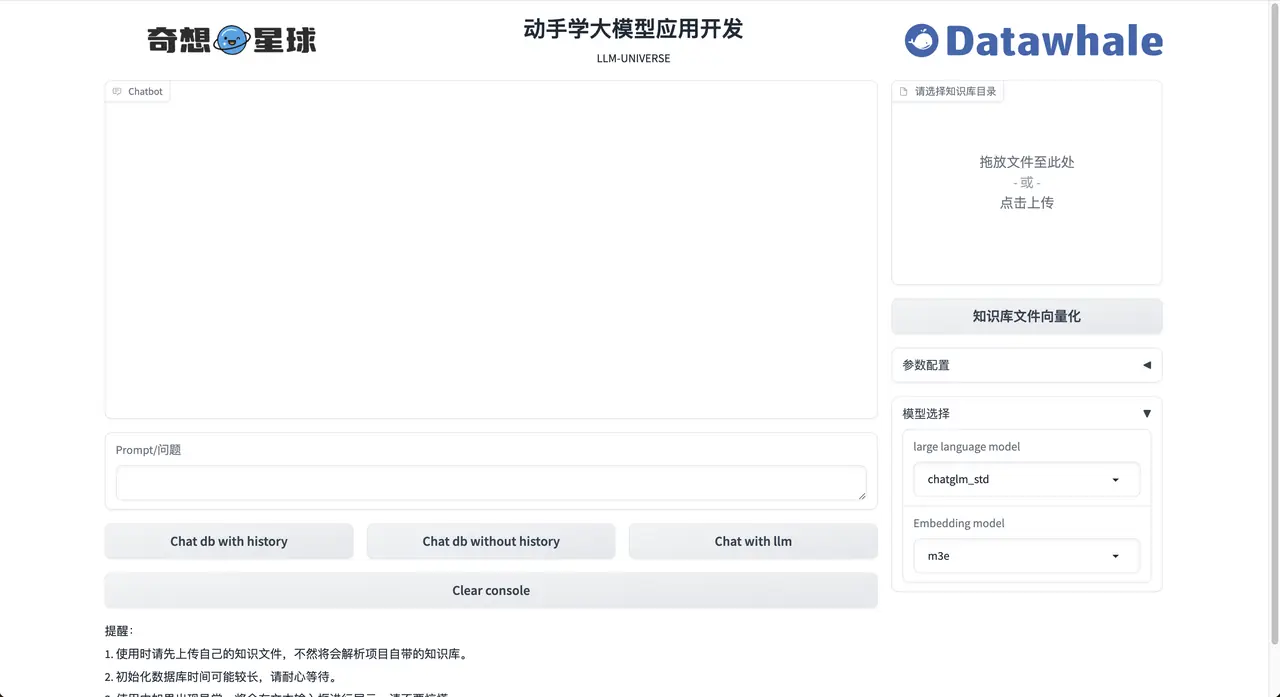The width and height of the screenshot is (1280, 697).
Task: Collapse the 模型选择 section with its triangle
Action: click(1146, 413)
